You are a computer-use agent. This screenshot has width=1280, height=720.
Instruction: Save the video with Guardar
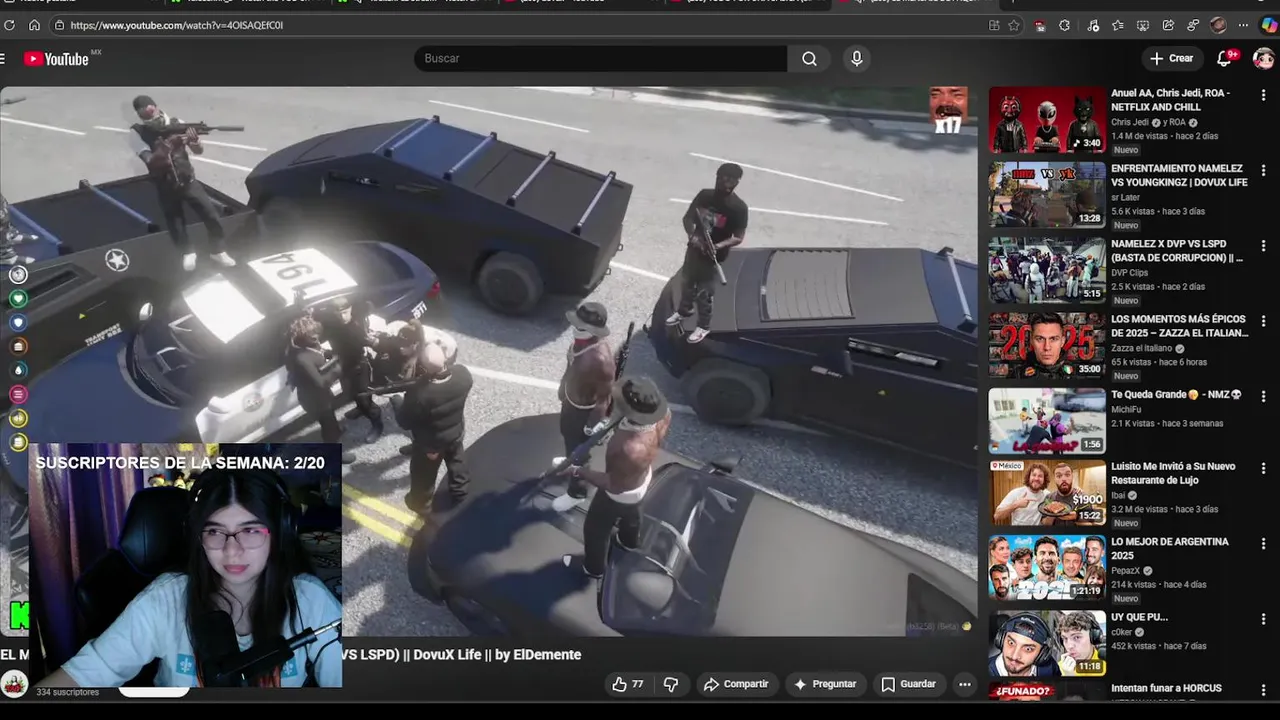[908, 684]
